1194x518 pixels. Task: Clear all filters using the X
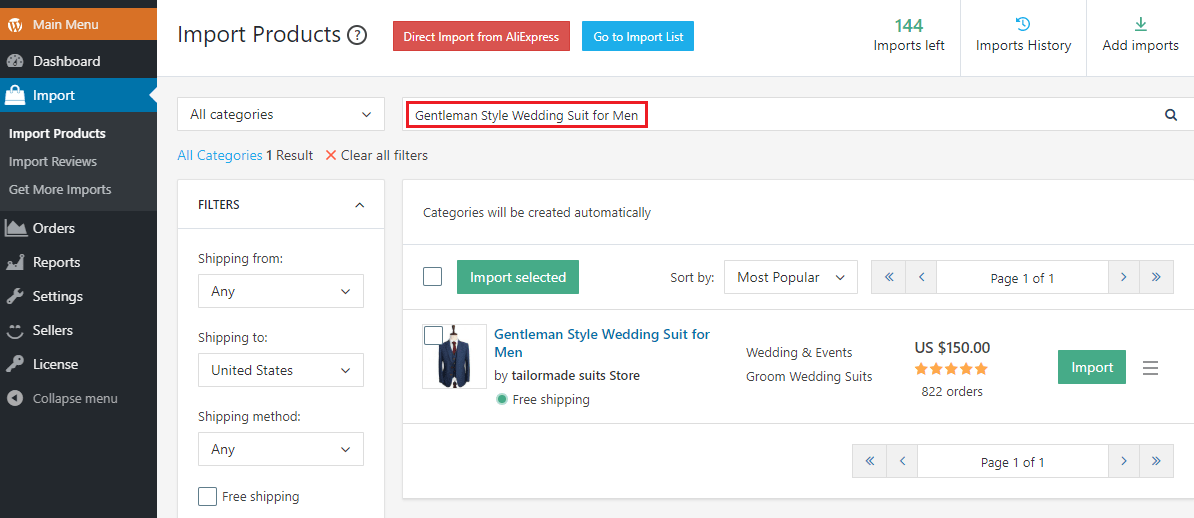tap(331, 155)
